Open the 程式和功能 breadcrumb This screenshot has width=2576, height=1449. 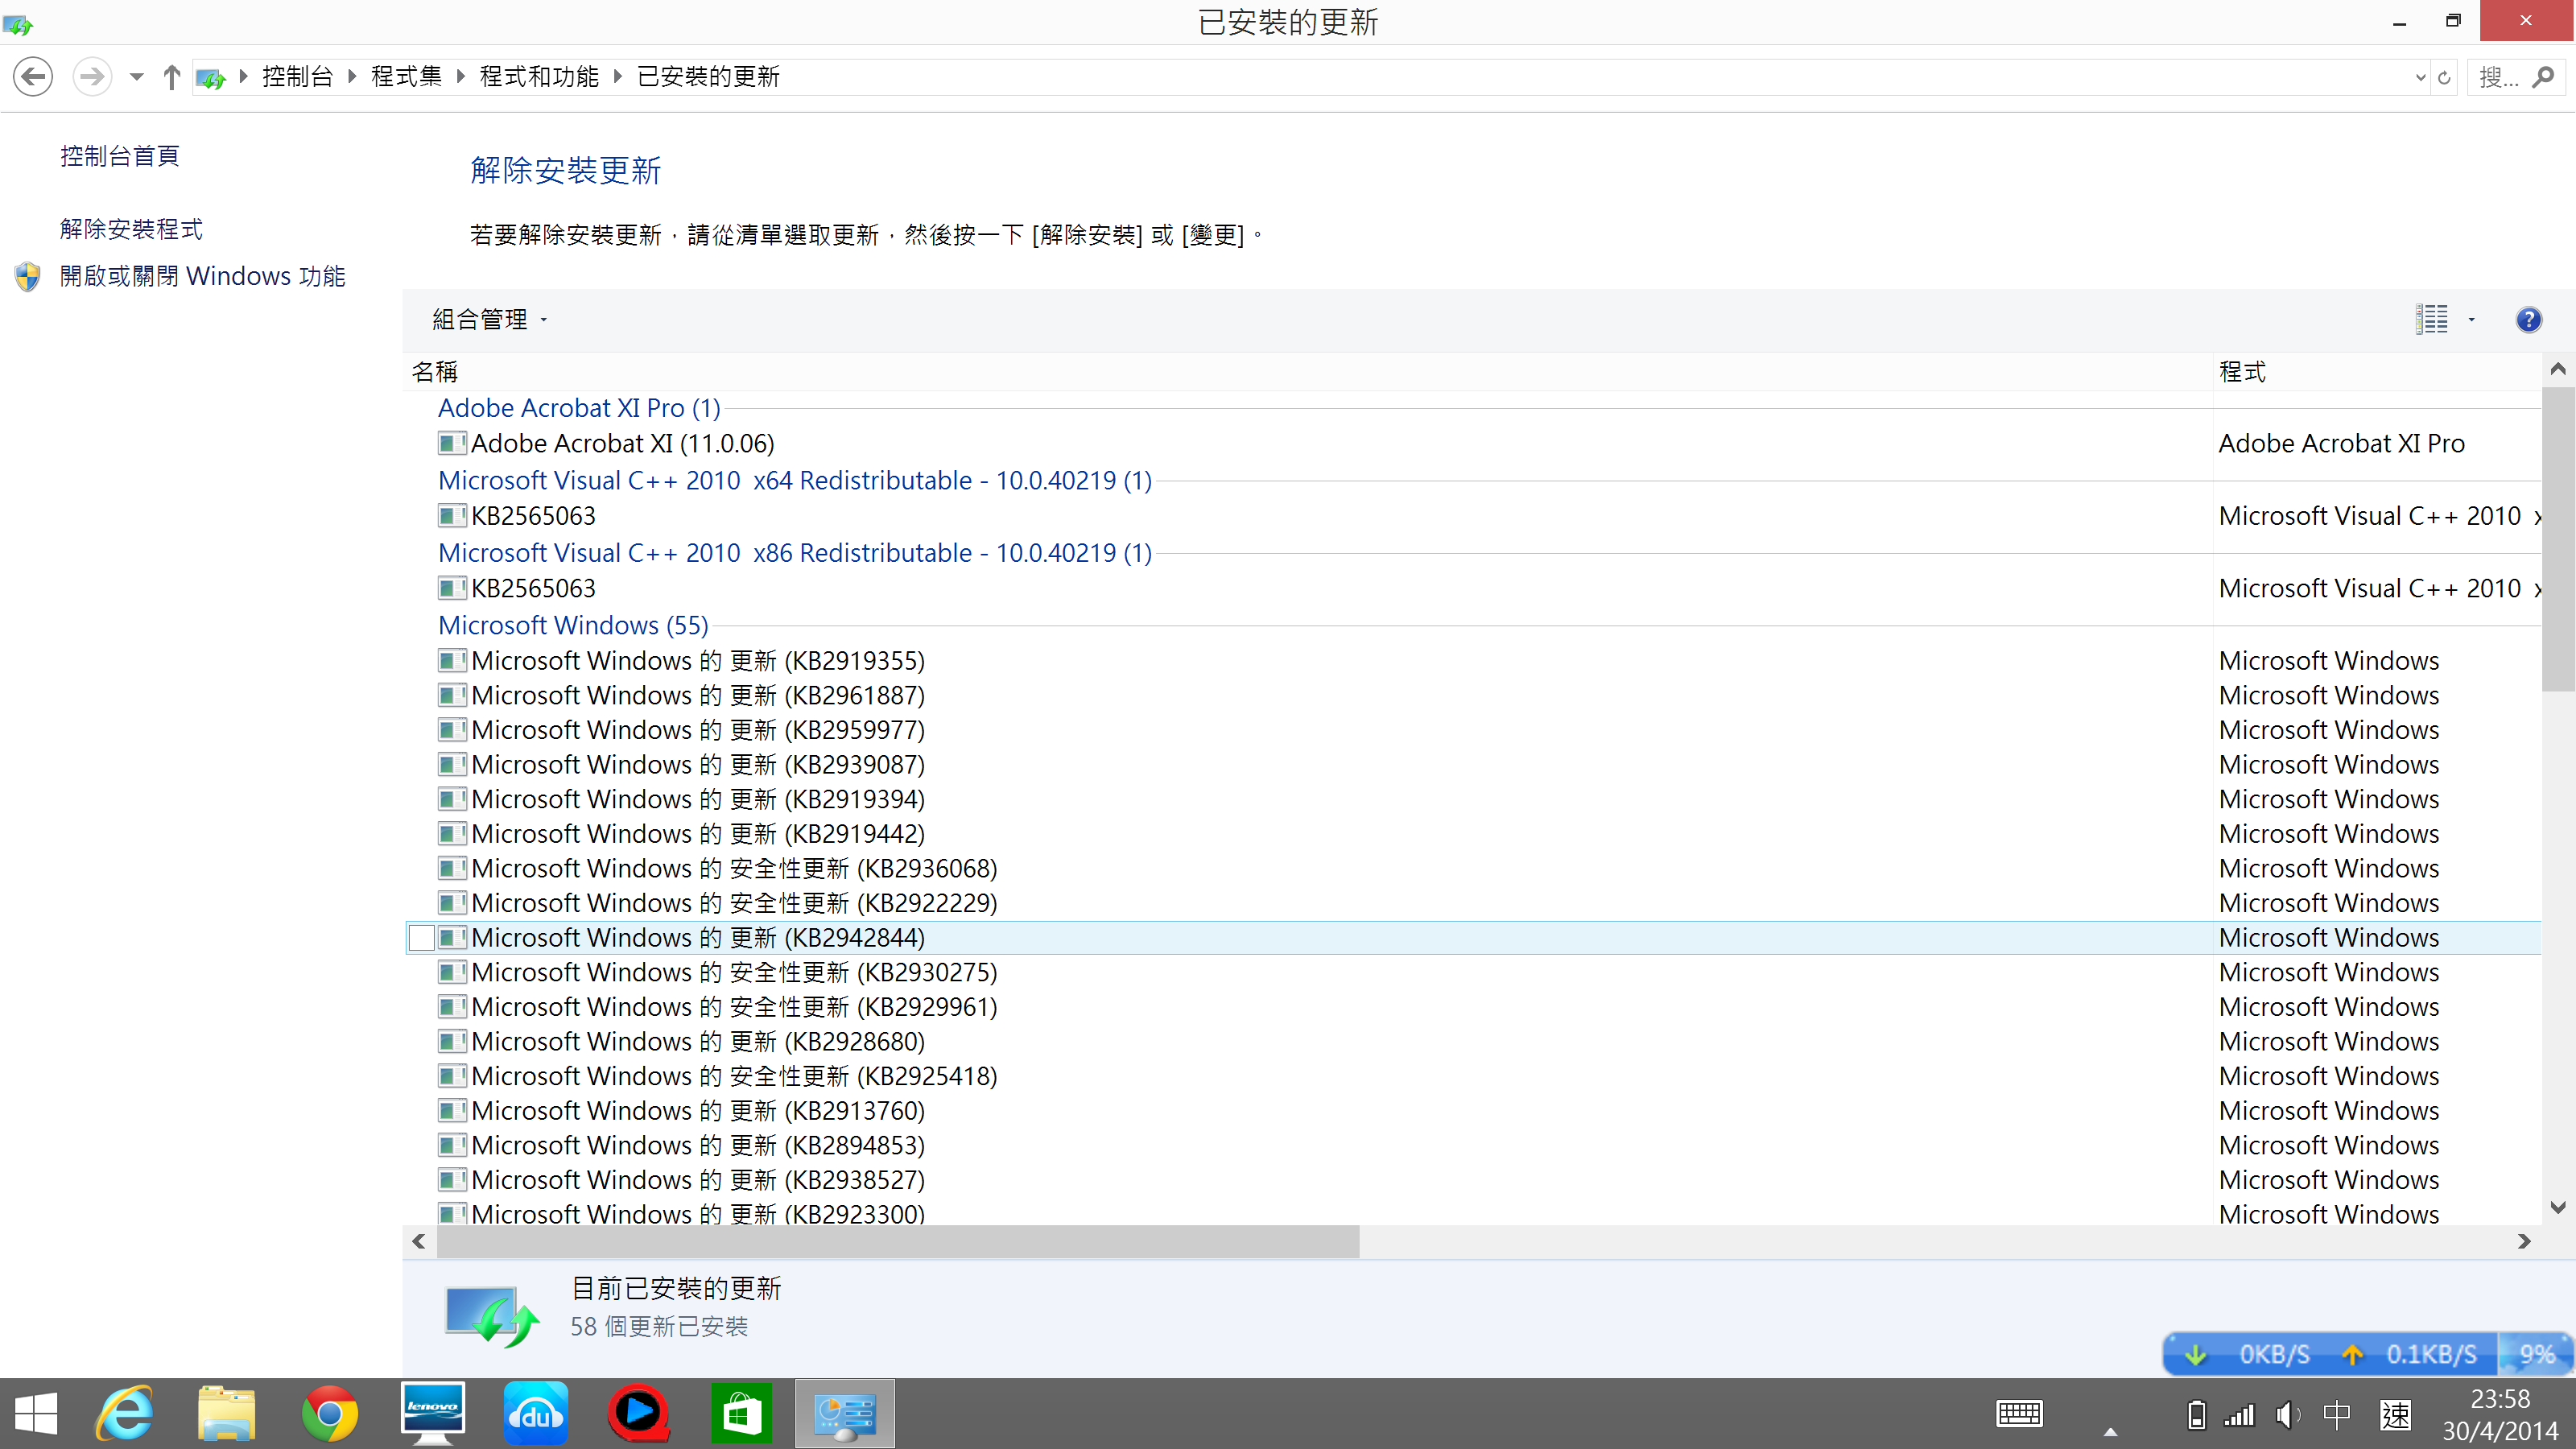point(539,77)
